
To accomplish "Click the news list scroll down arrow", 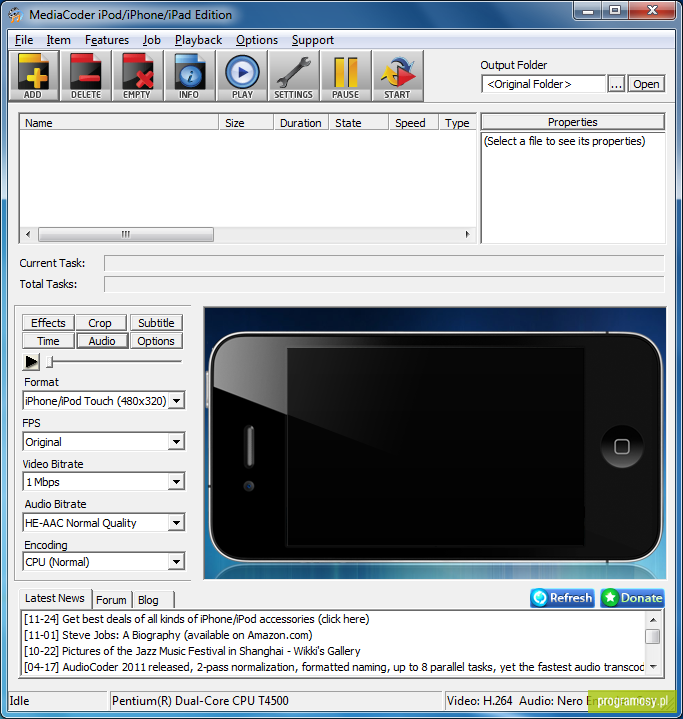I will tap(653, 667).
